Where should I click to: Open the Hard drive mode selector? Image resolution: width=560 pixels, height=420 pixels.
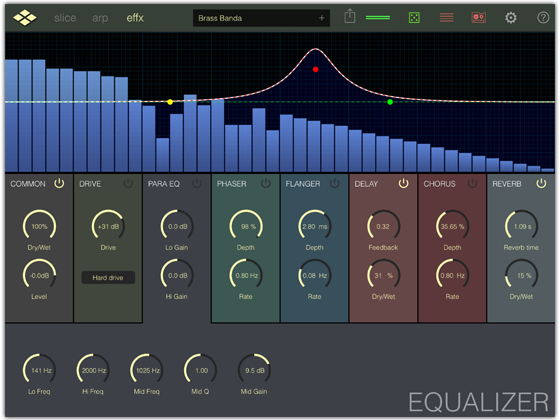(108, 278)
